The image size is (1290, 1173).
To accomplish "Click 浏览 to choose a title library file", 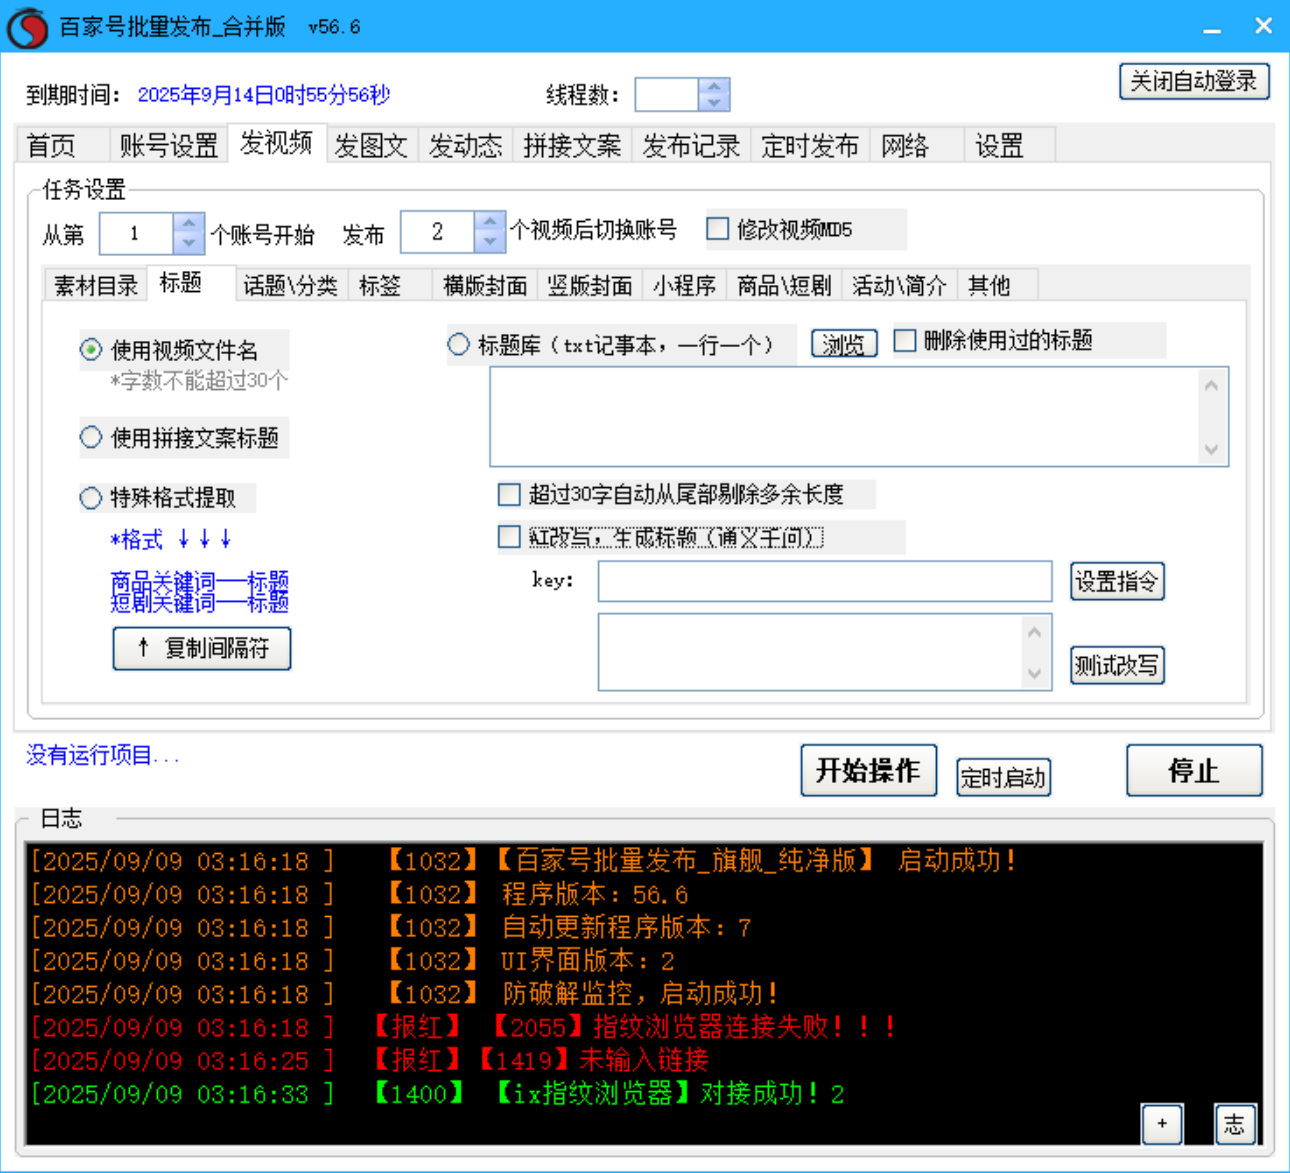I will pyautogui.click(x=842, y=343).
